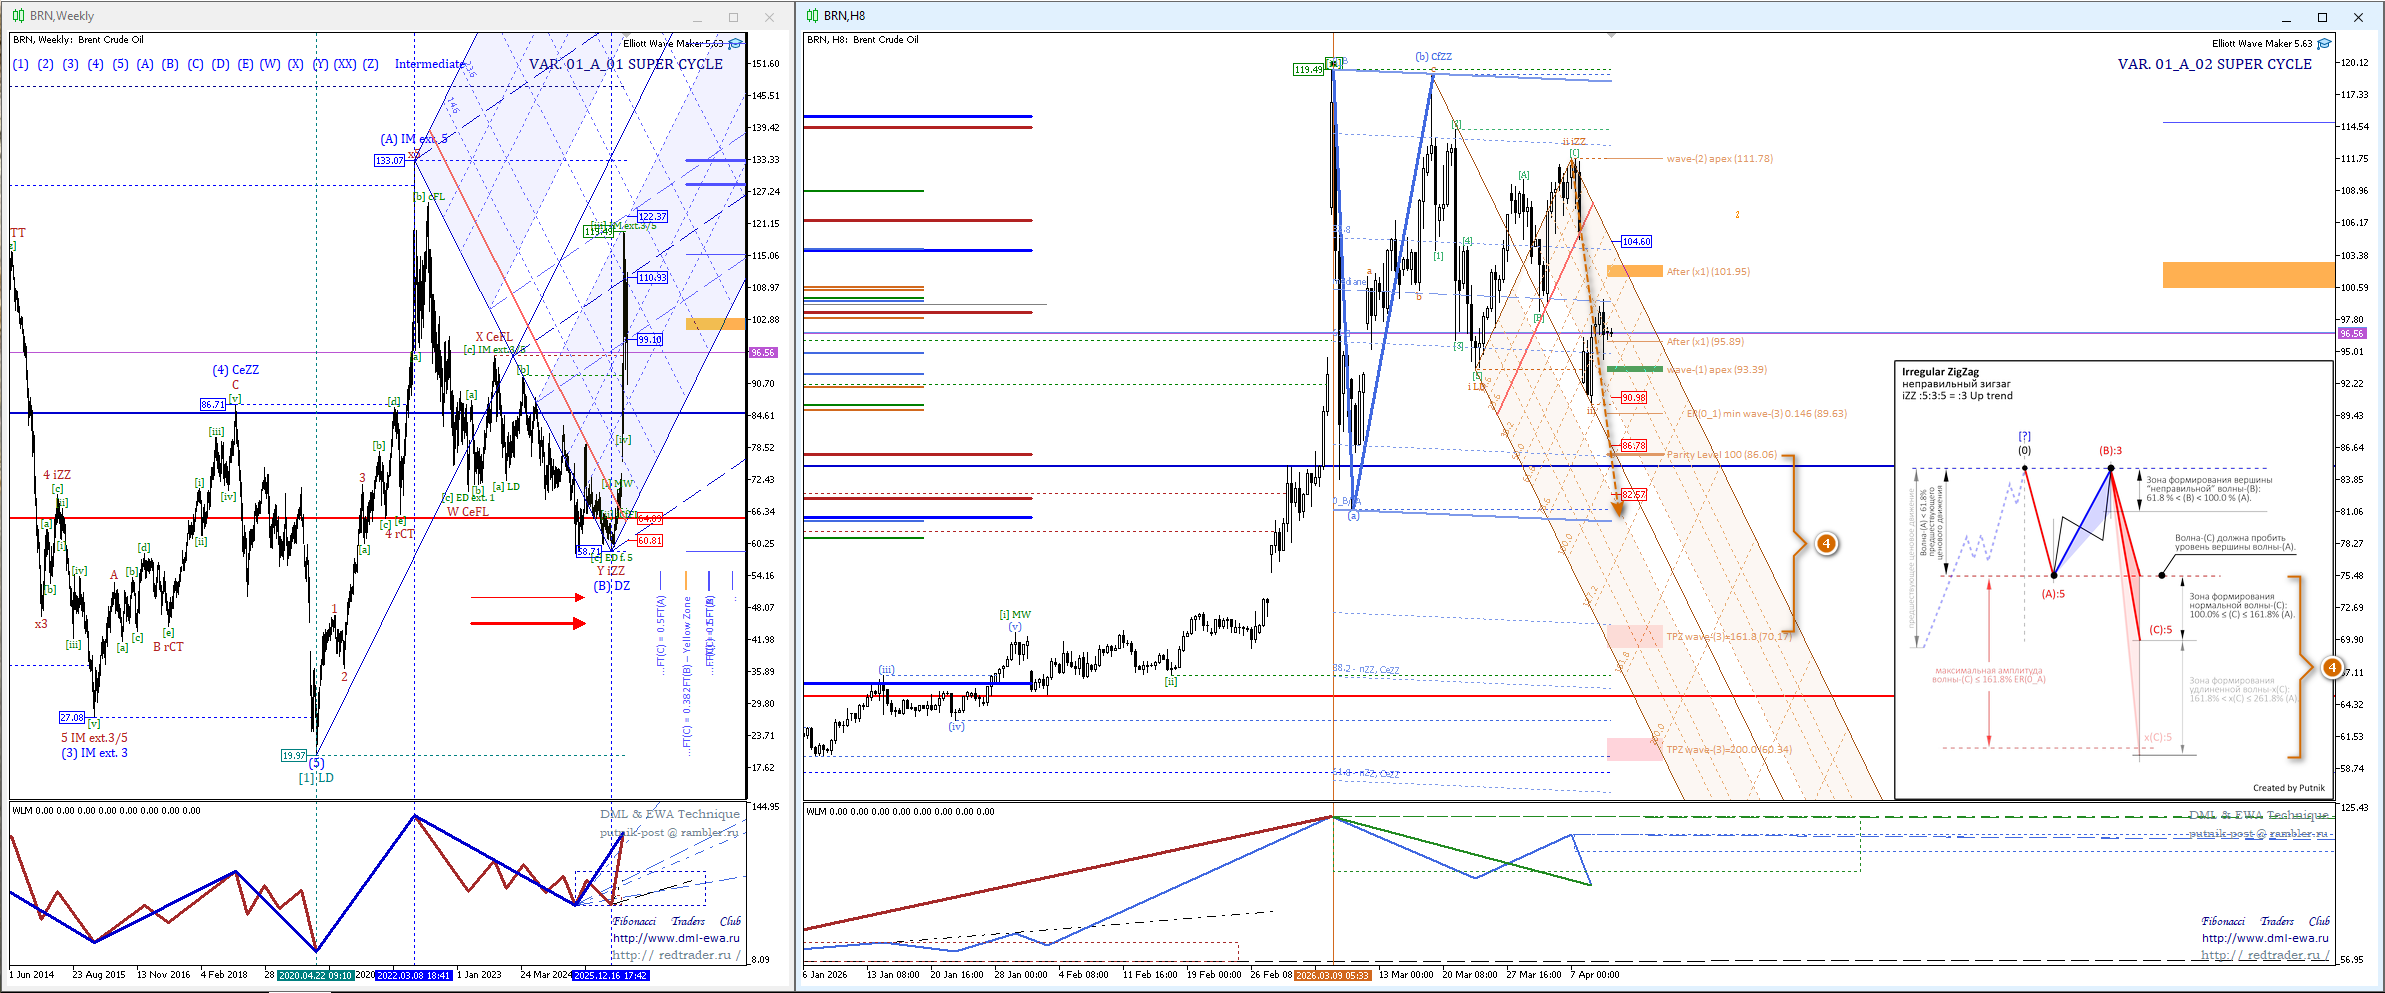Open the dml-ewa.ru link on Weekly chart
2385x993 pixels.
coord(676,938)
